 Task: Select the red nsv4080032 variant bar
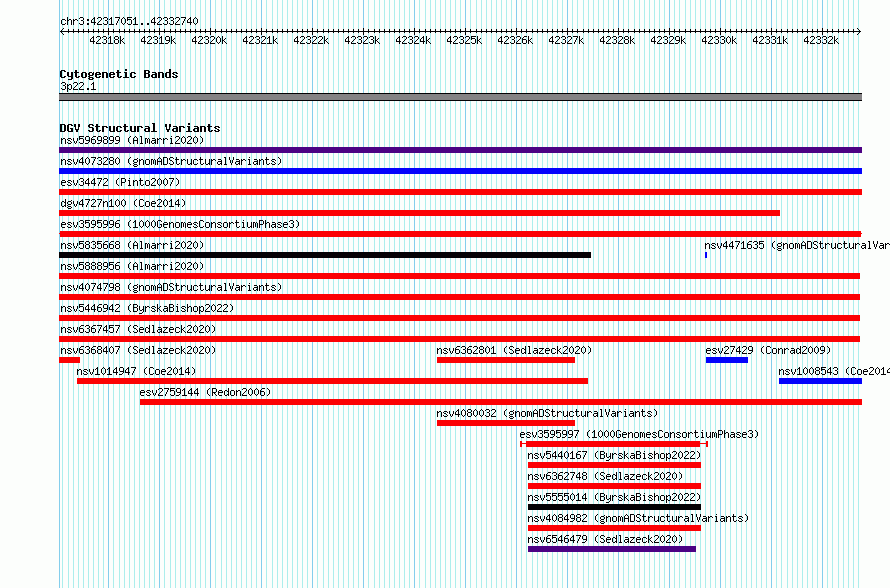506,423
